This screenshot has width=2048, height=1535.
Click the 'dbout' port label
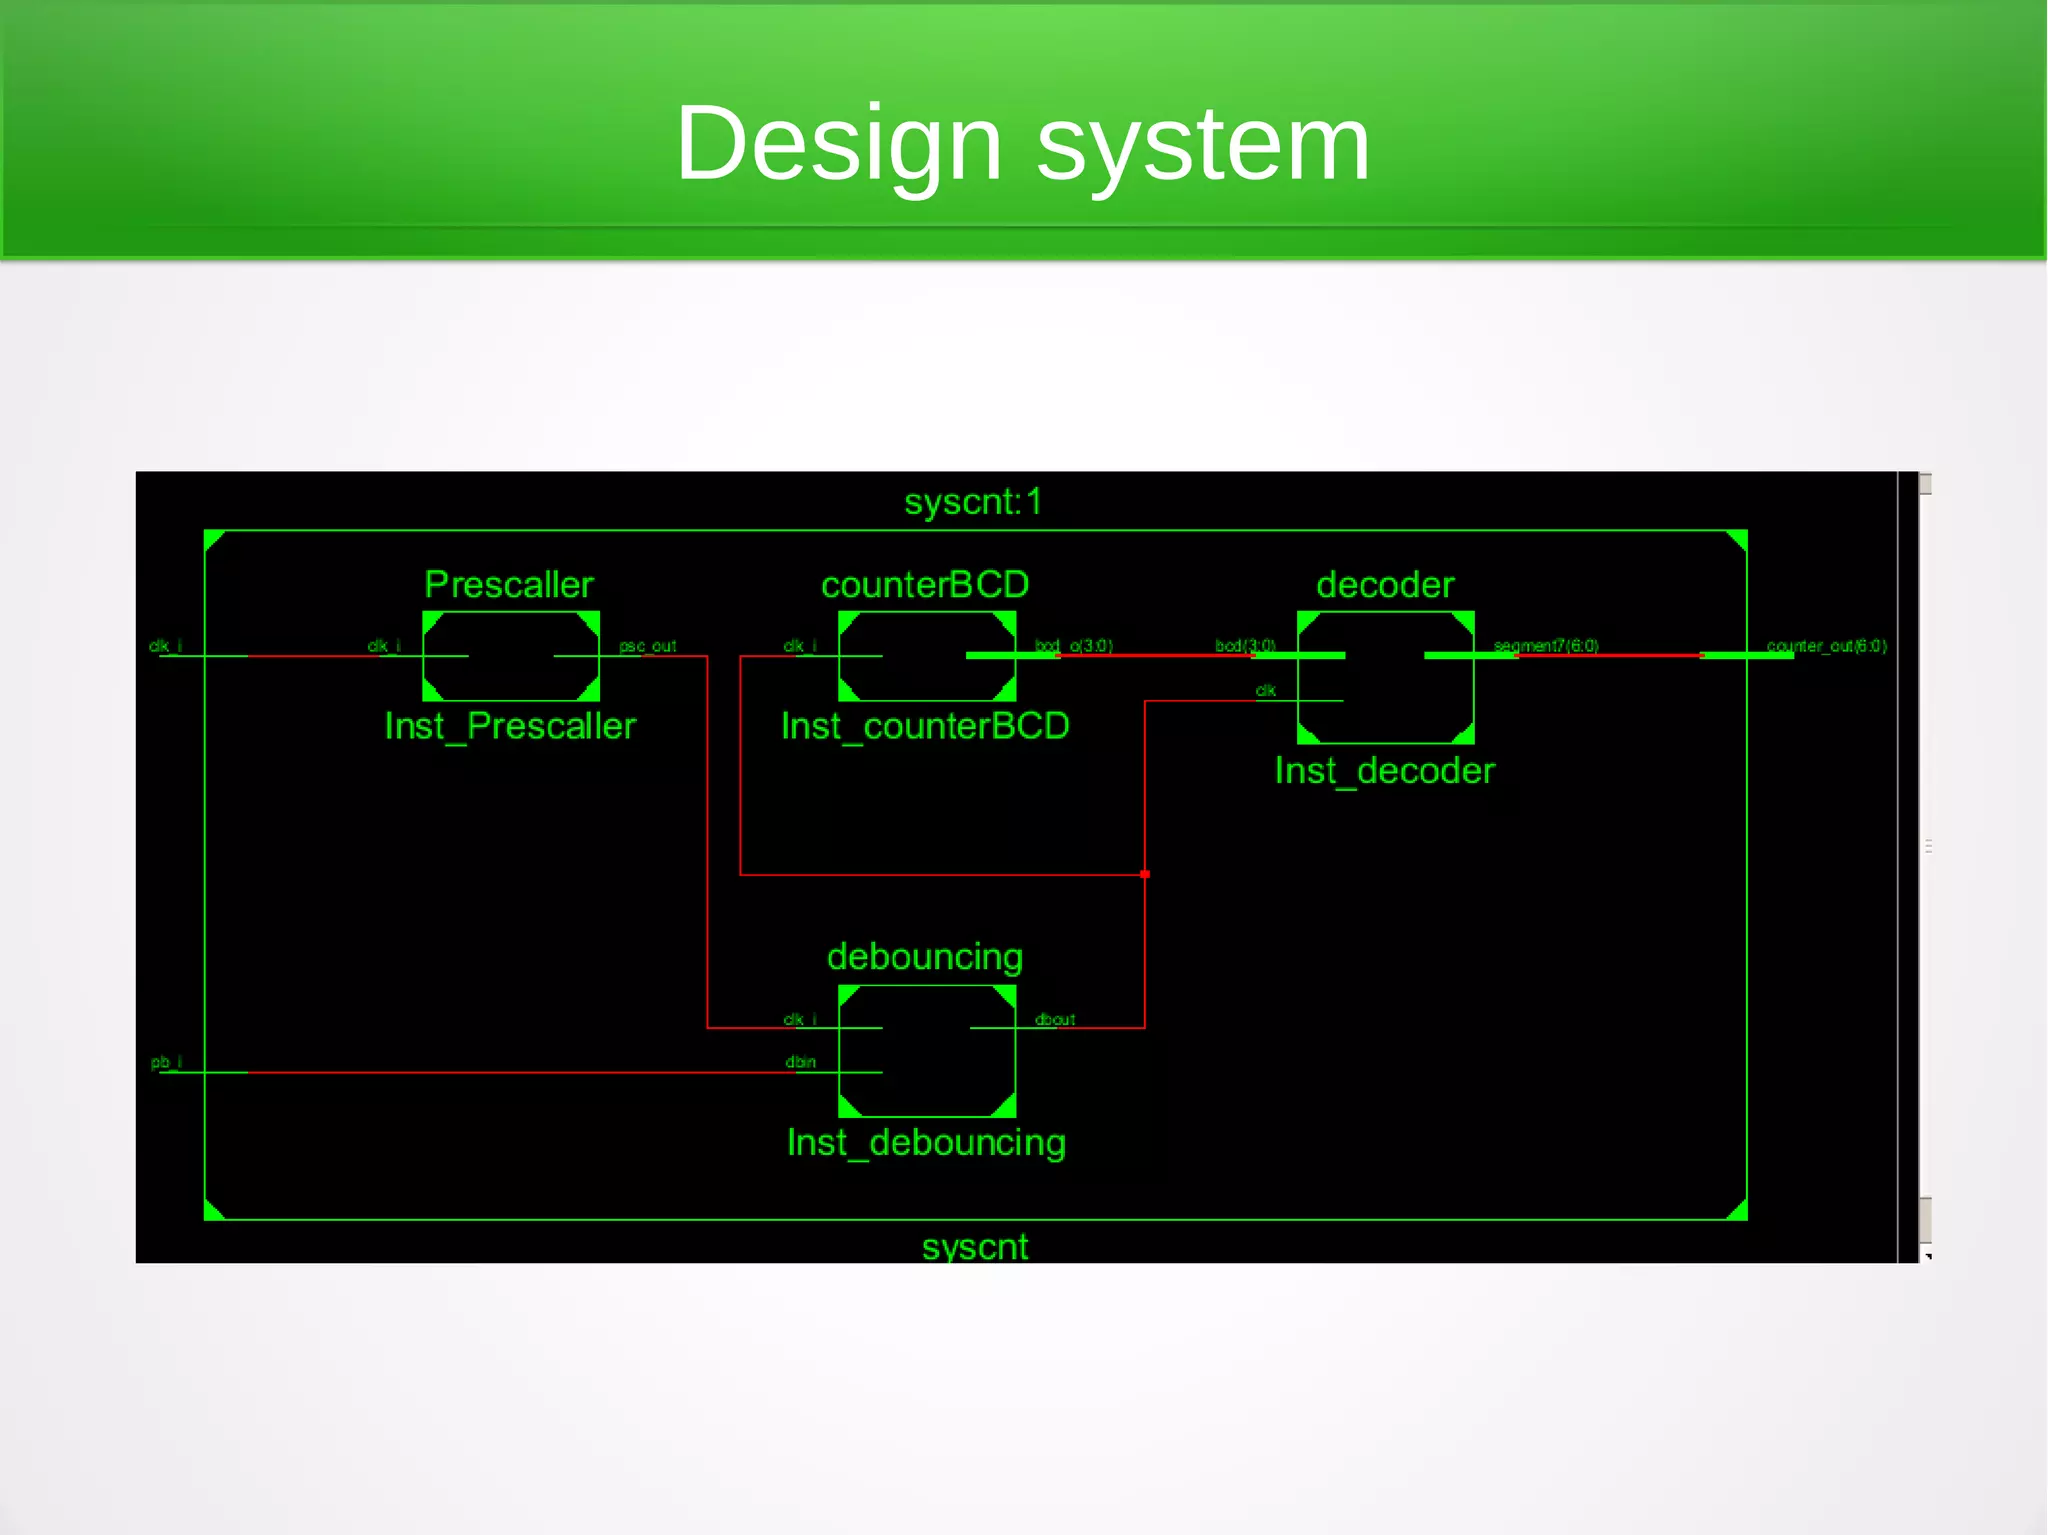(x=1055, y=1020)
